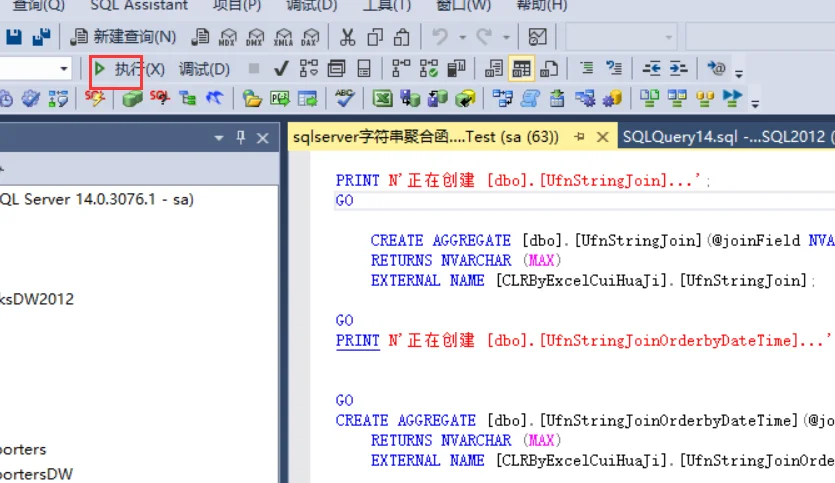Open the SQL editor toolbar overflow options

[x=739, y=73]
